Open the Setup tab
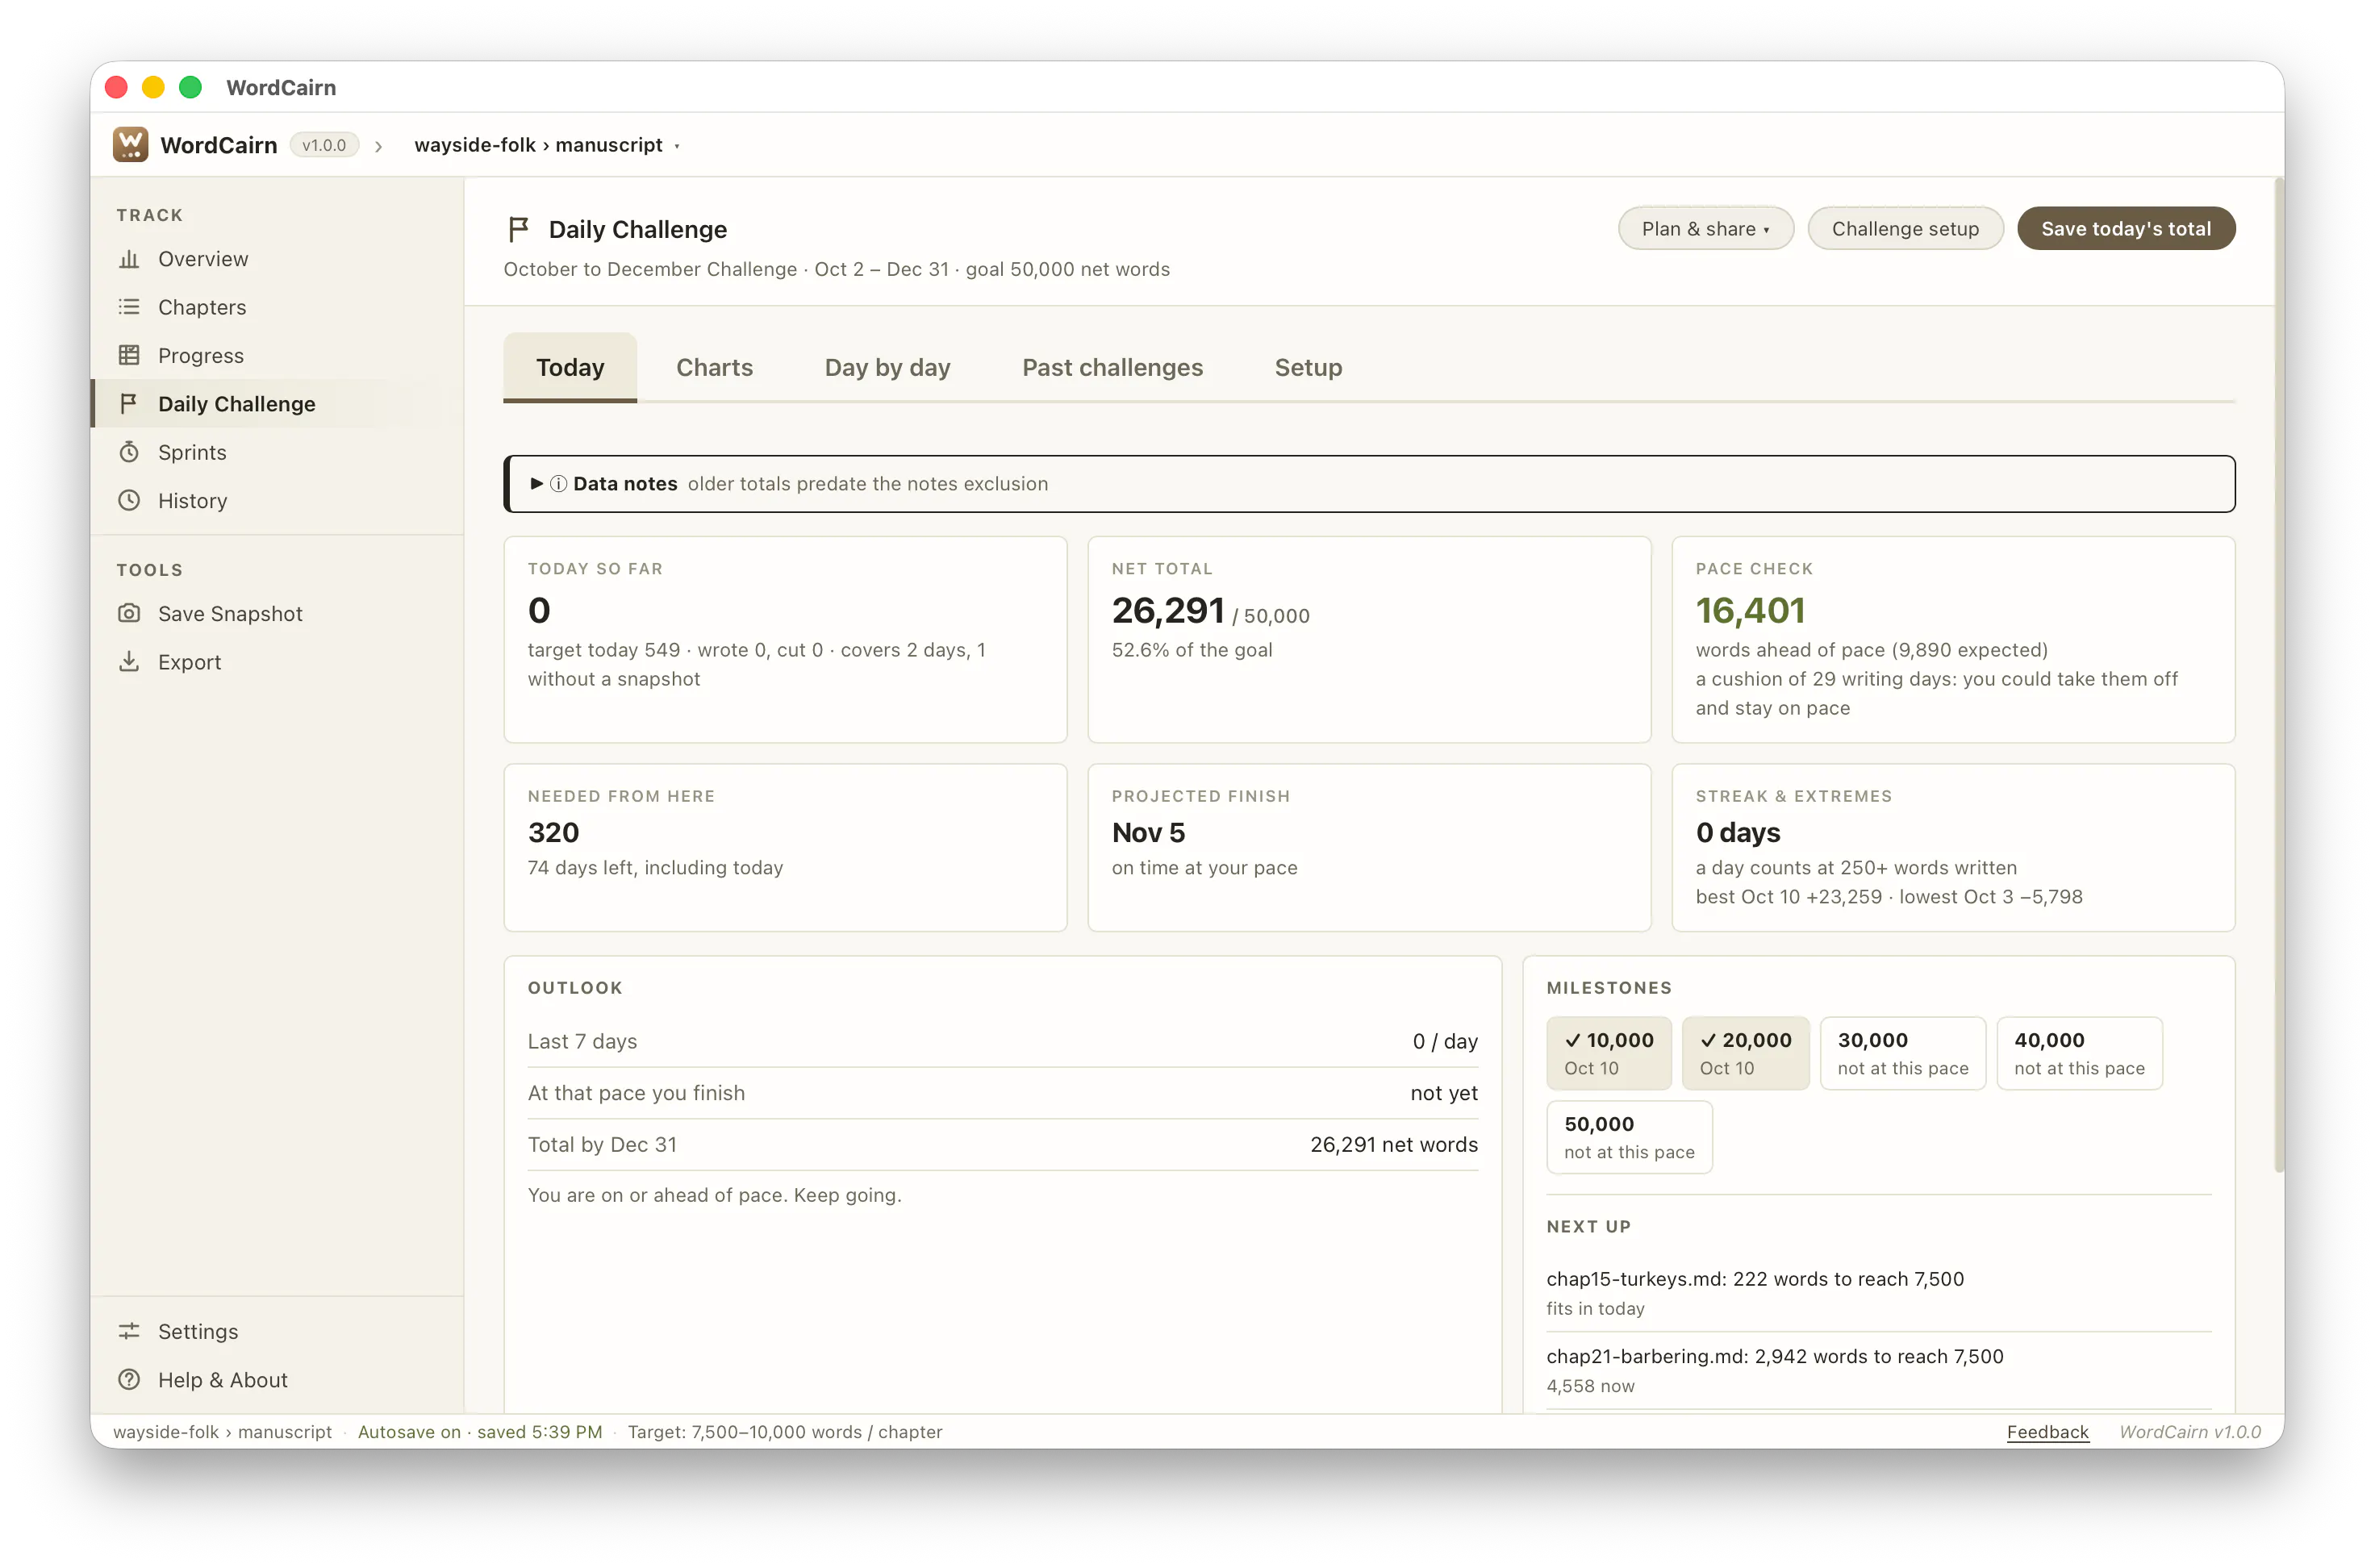 click(1308, 367)
